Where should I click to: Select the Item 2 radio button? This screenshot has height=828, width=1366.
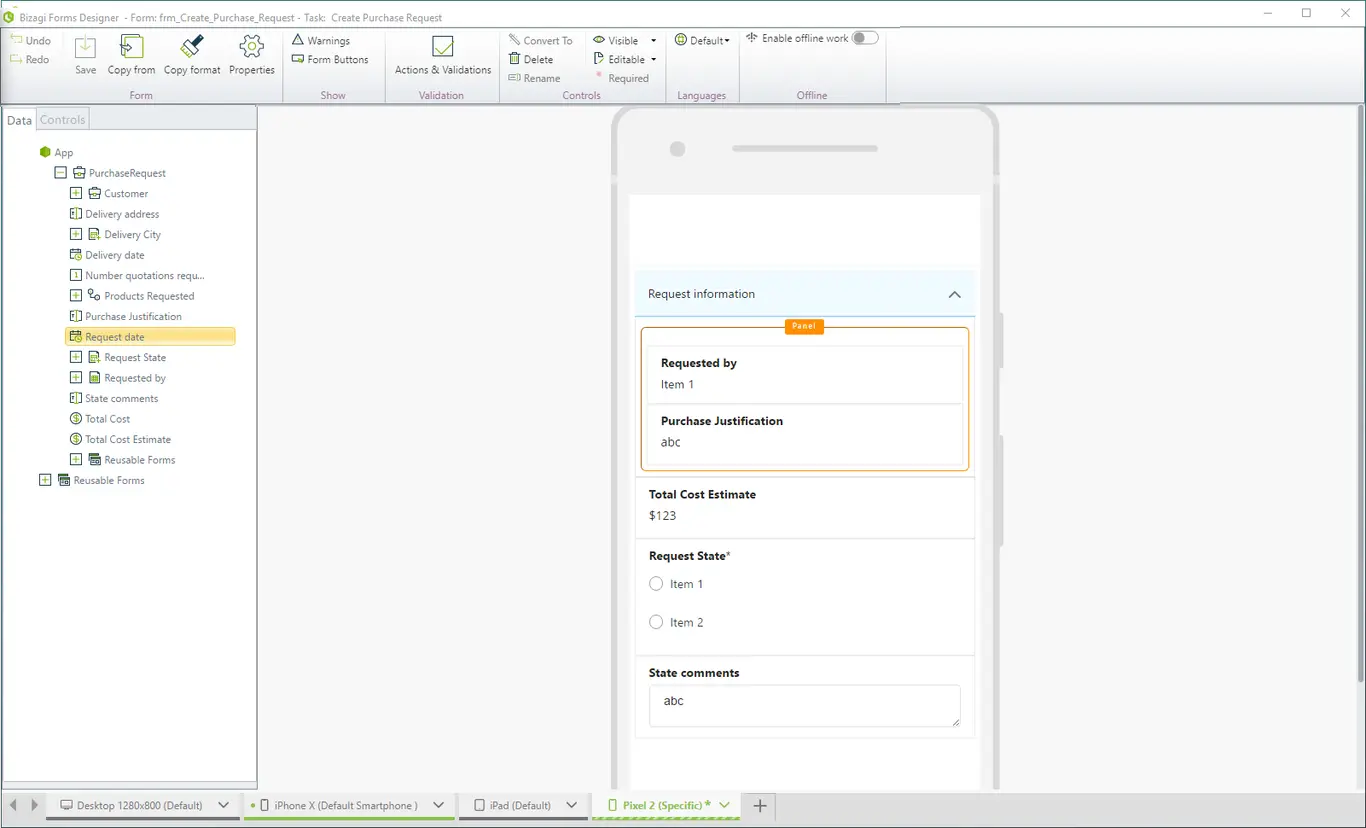click(x=656, y=622)
